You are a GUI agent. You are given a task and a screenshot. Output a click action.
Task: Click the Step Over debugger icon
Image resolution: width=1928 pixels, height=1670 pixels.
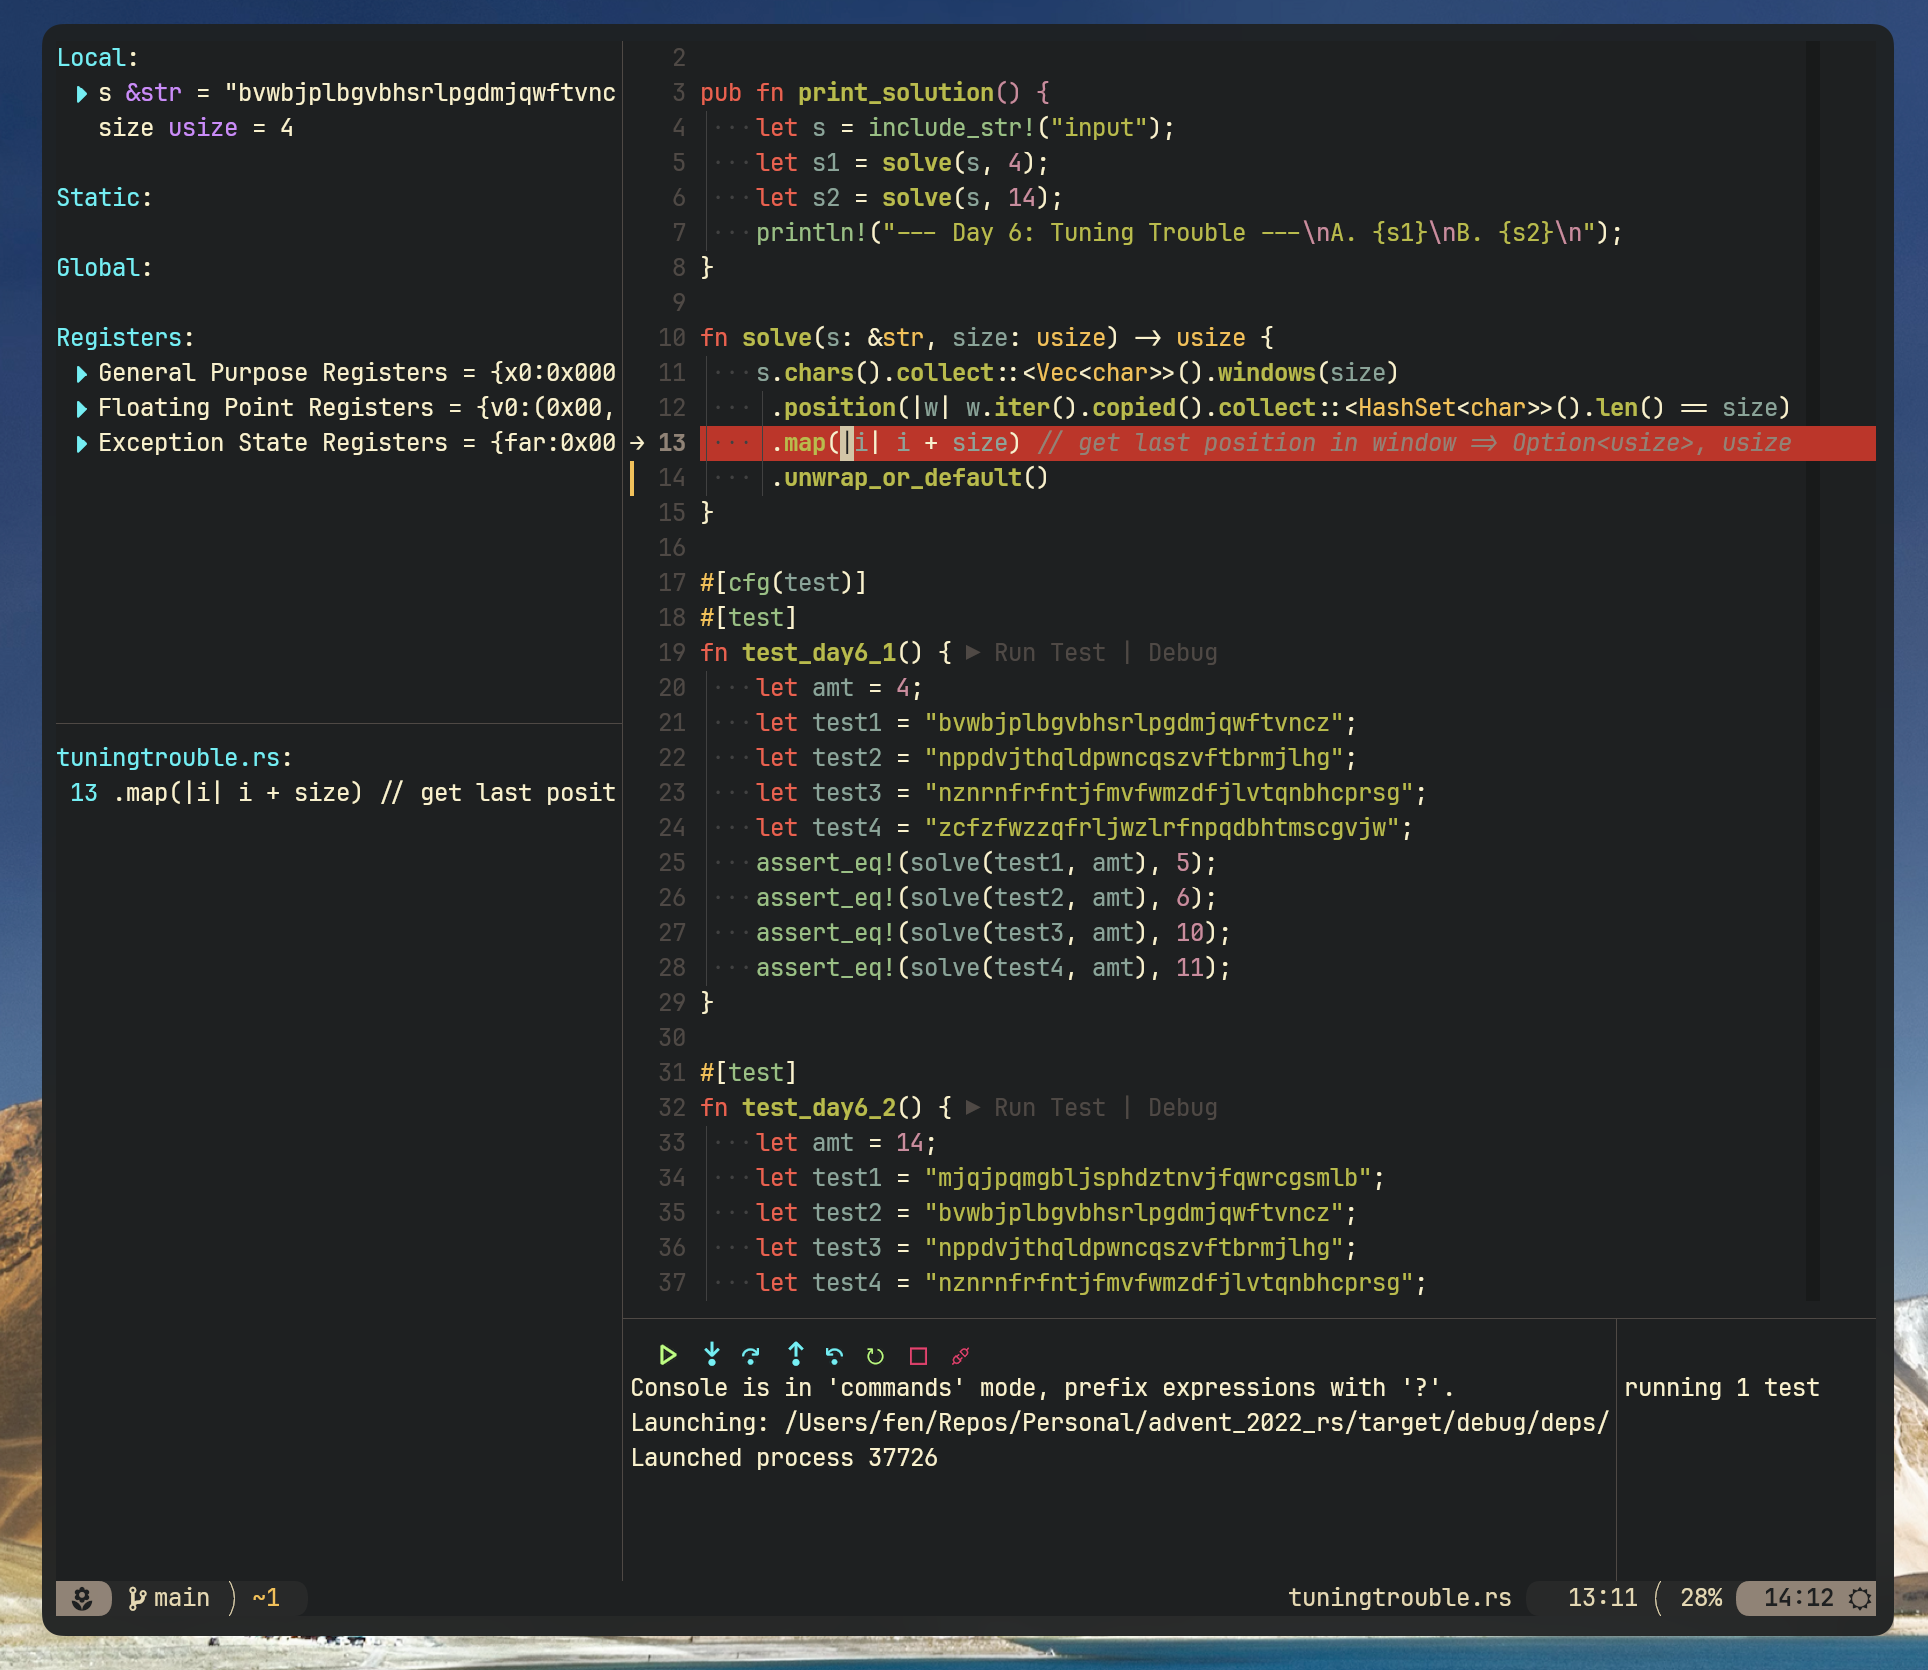[751, 1355]
